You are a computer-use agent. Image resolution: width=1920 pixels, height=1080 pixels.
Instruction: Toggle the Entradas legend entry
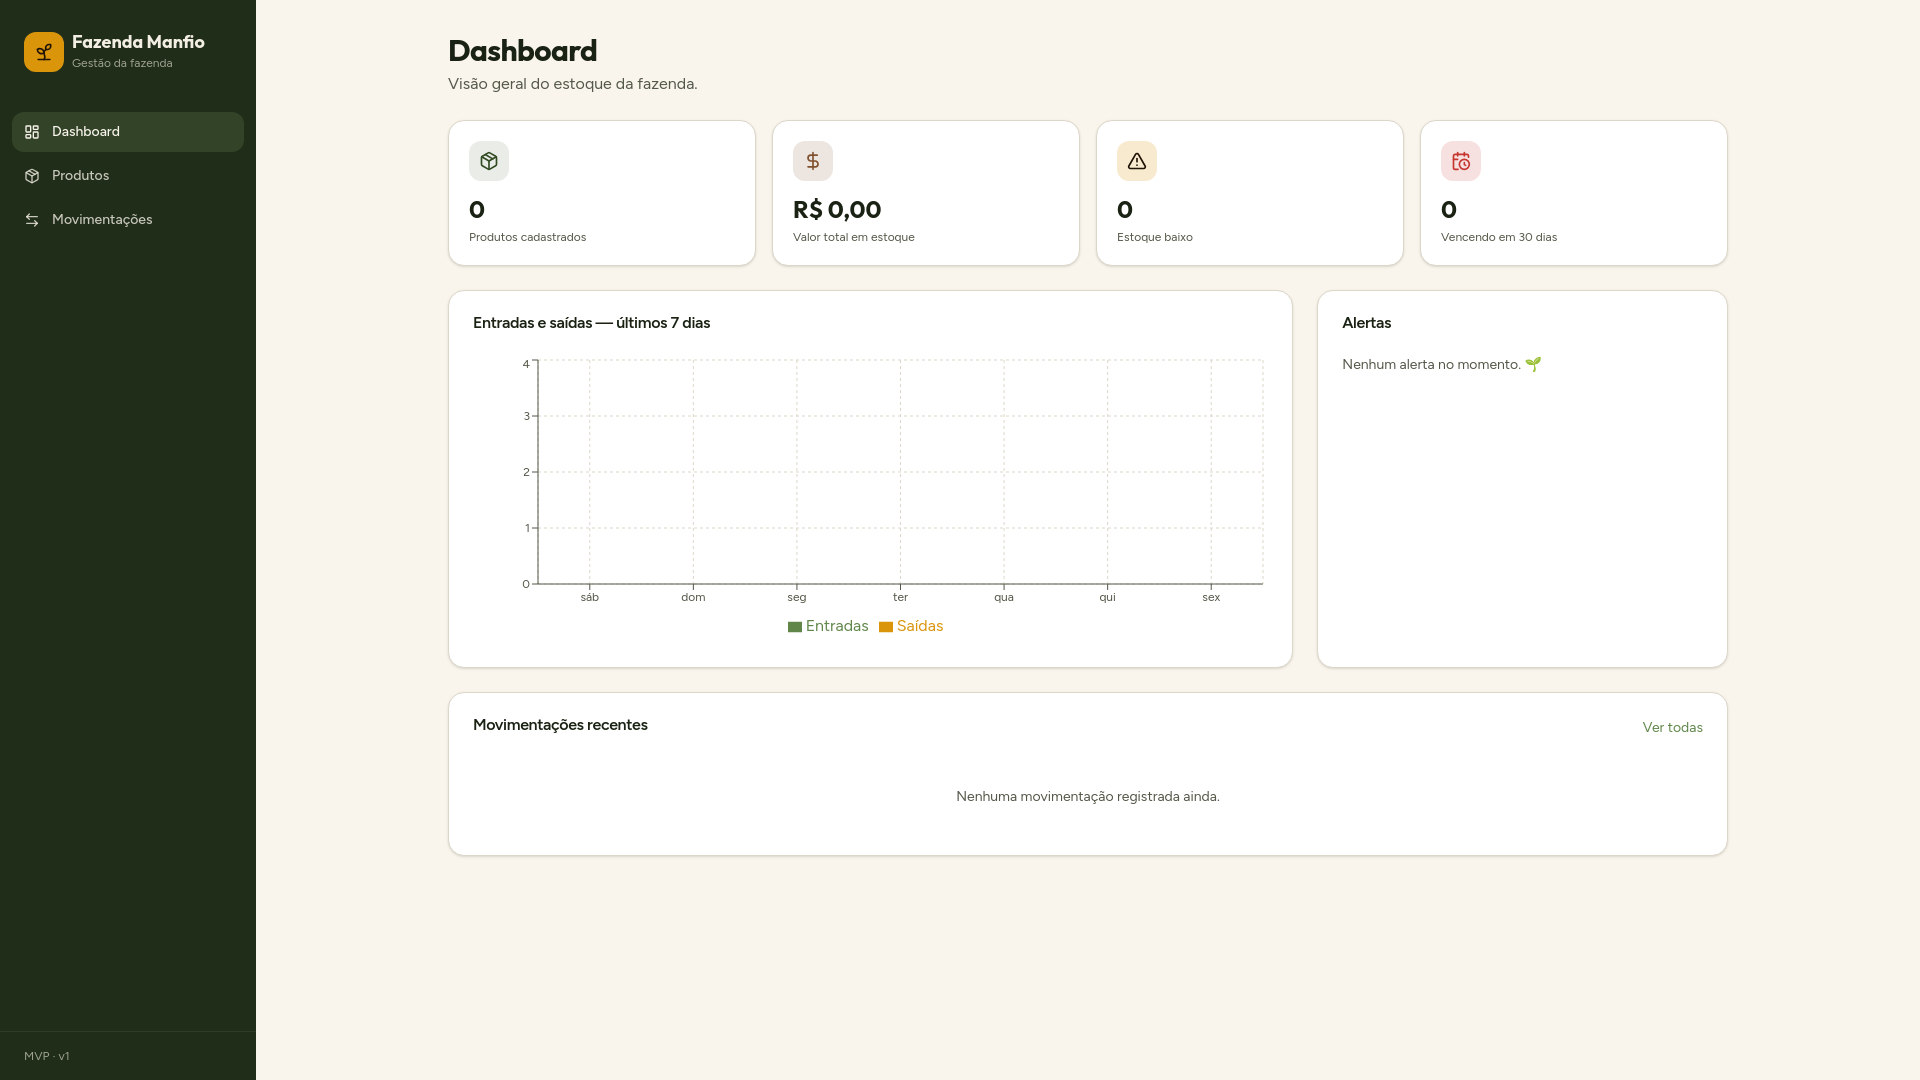click(828, 626)
